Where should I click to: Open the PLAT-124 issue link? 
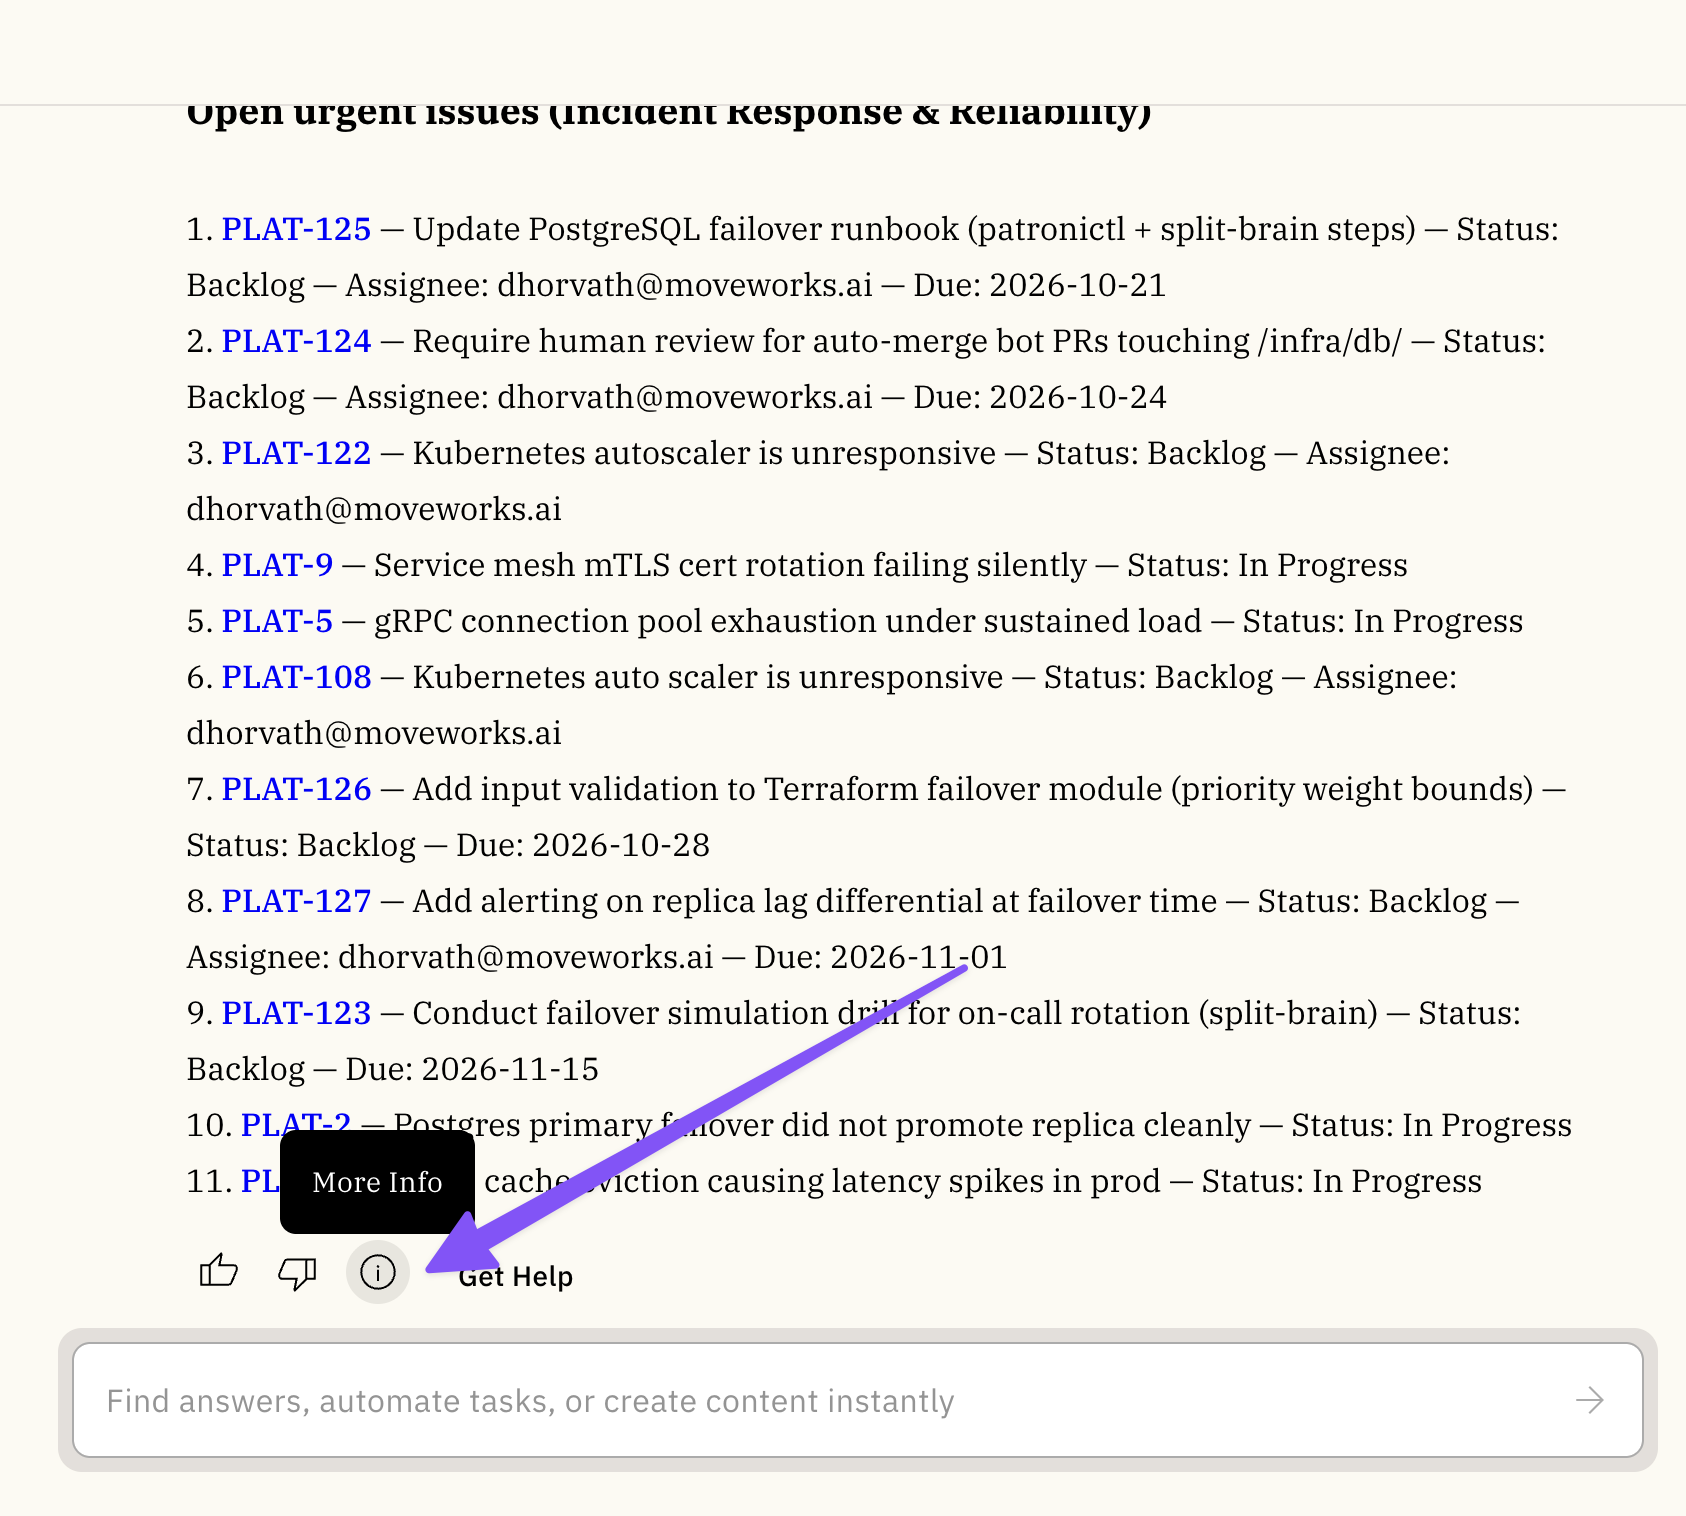[296, 341]
